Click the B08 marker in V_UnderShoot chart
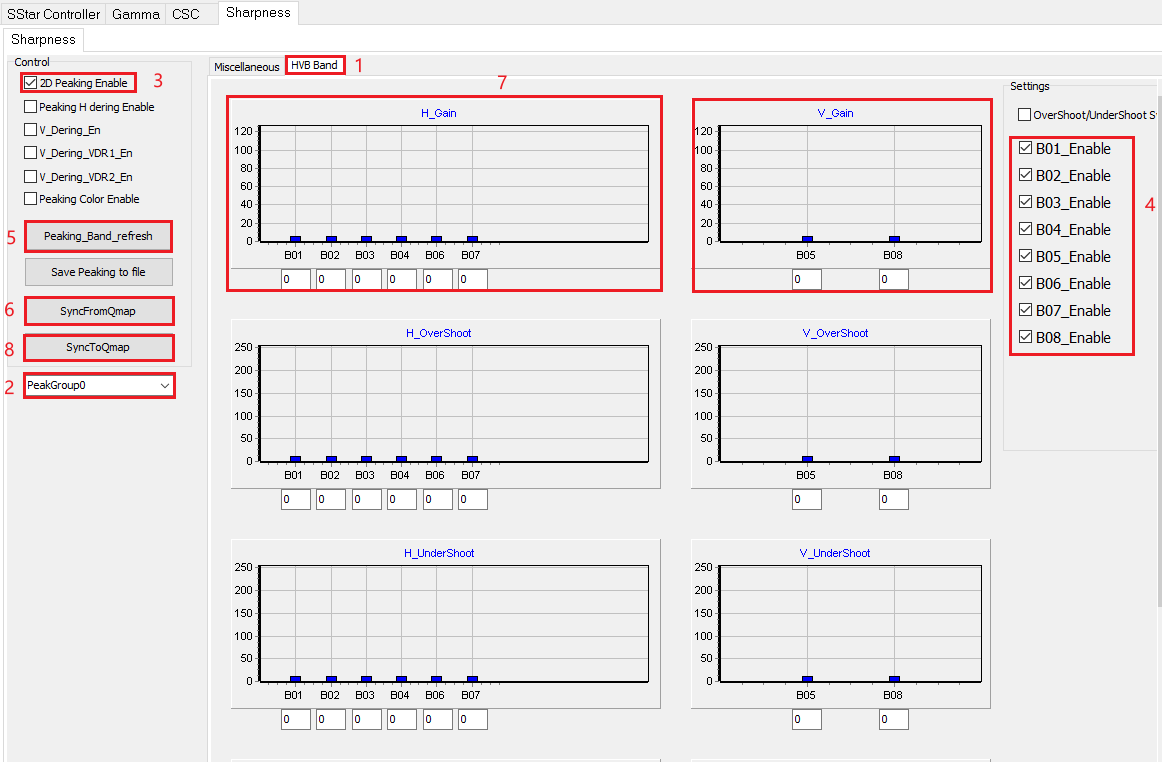Viewport: 1162px width, 762px height. (x=894, y=679)
